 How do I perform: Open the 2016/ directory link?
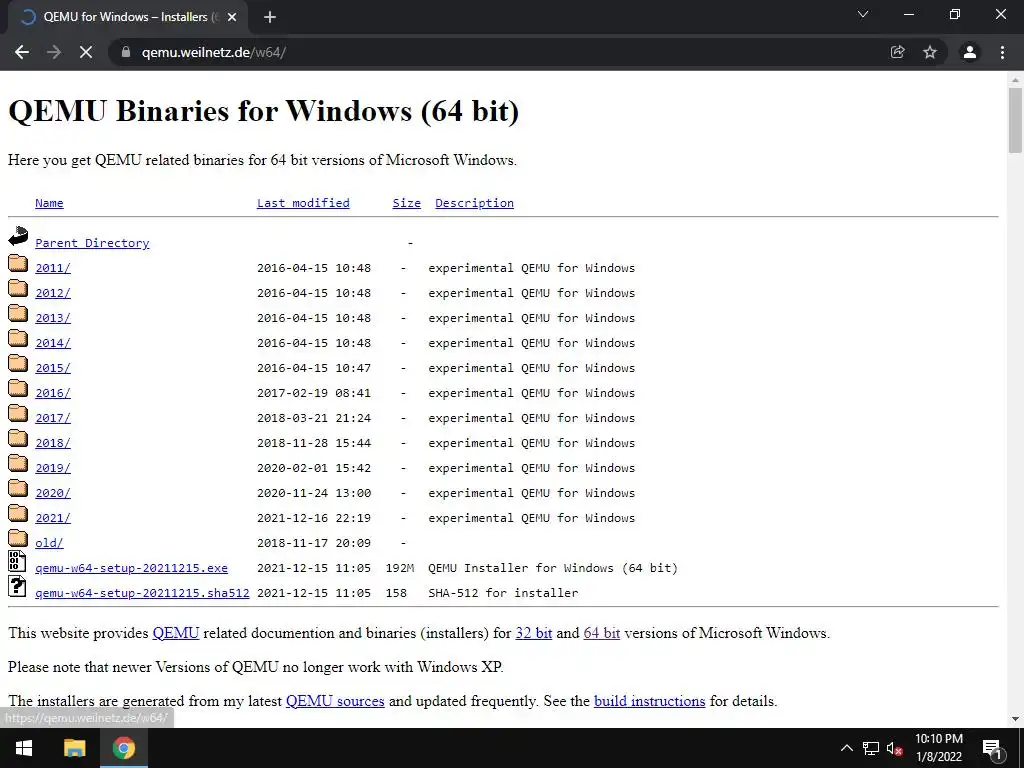coord(53,393)
